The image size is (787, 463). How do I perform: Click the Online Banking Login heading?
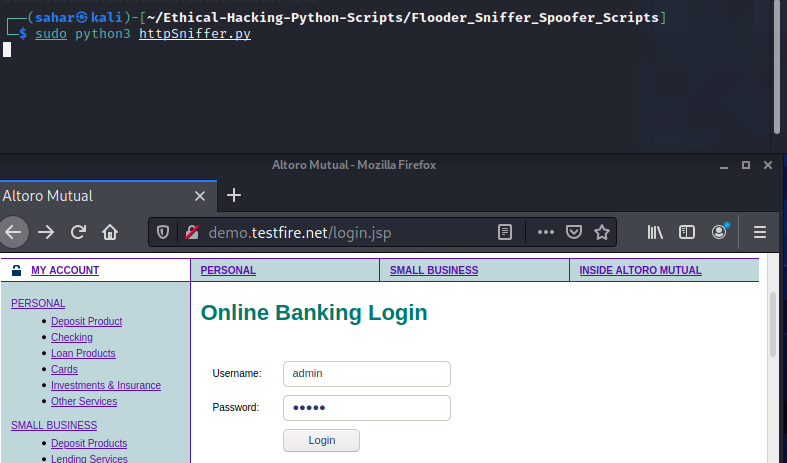314,312
